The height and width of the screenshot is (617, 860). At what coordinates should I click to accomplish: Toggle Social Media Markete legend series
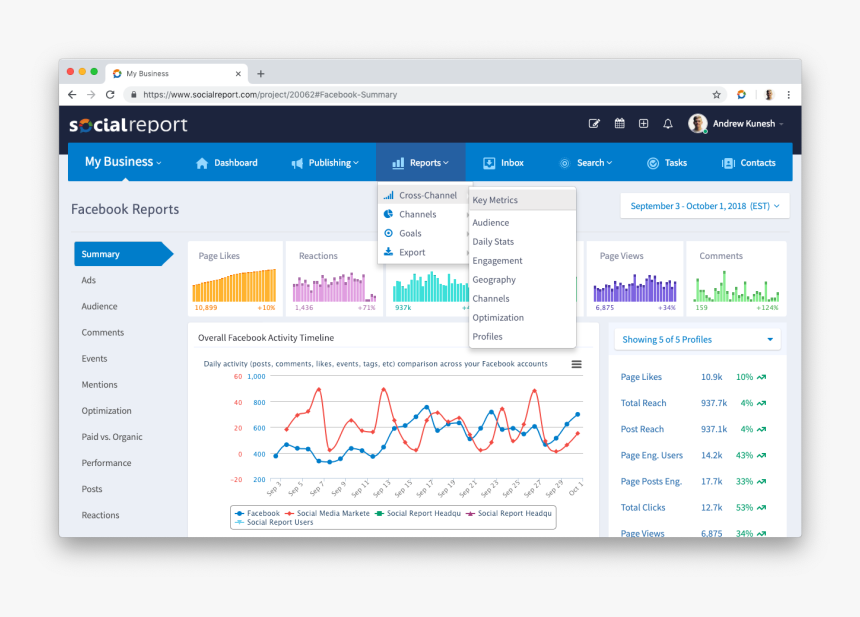(327, 513)
